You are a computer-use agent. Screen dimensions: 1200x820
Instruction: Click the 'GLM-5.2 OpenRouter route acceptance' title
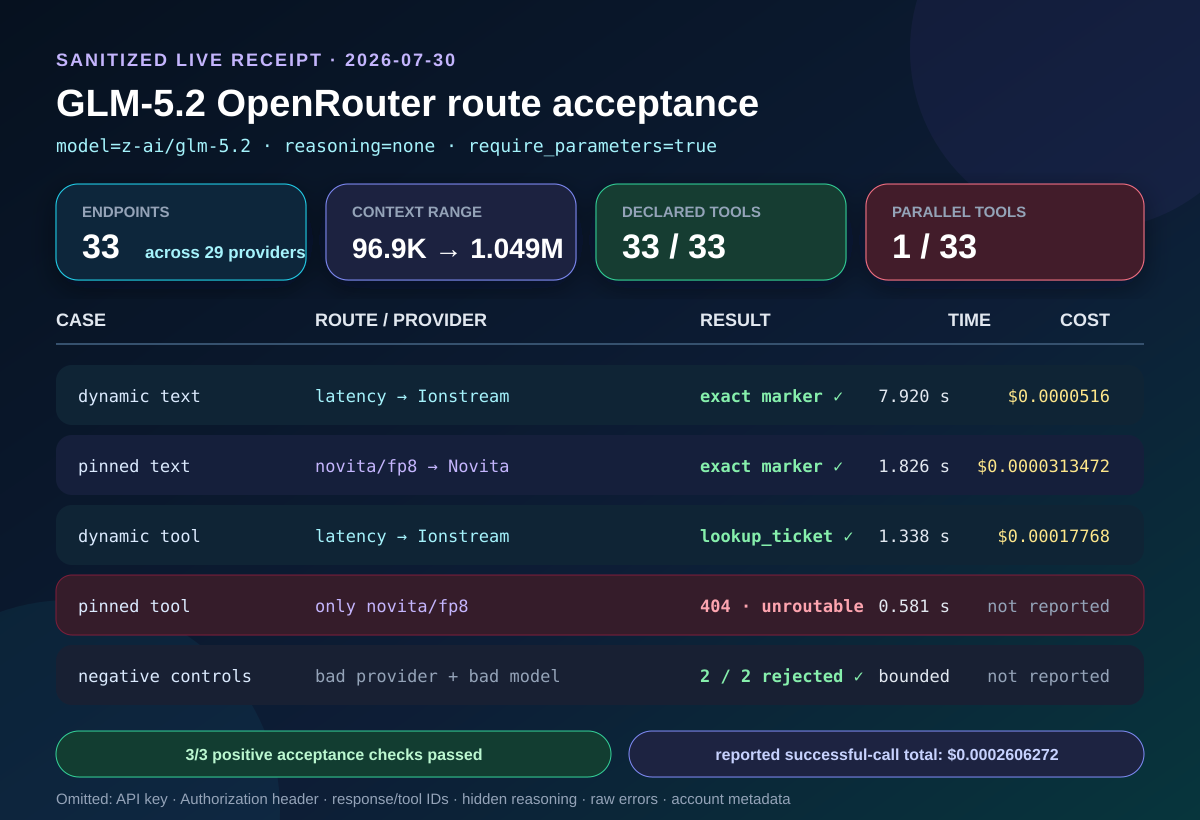pyautogui.click(x=407, y=104)
